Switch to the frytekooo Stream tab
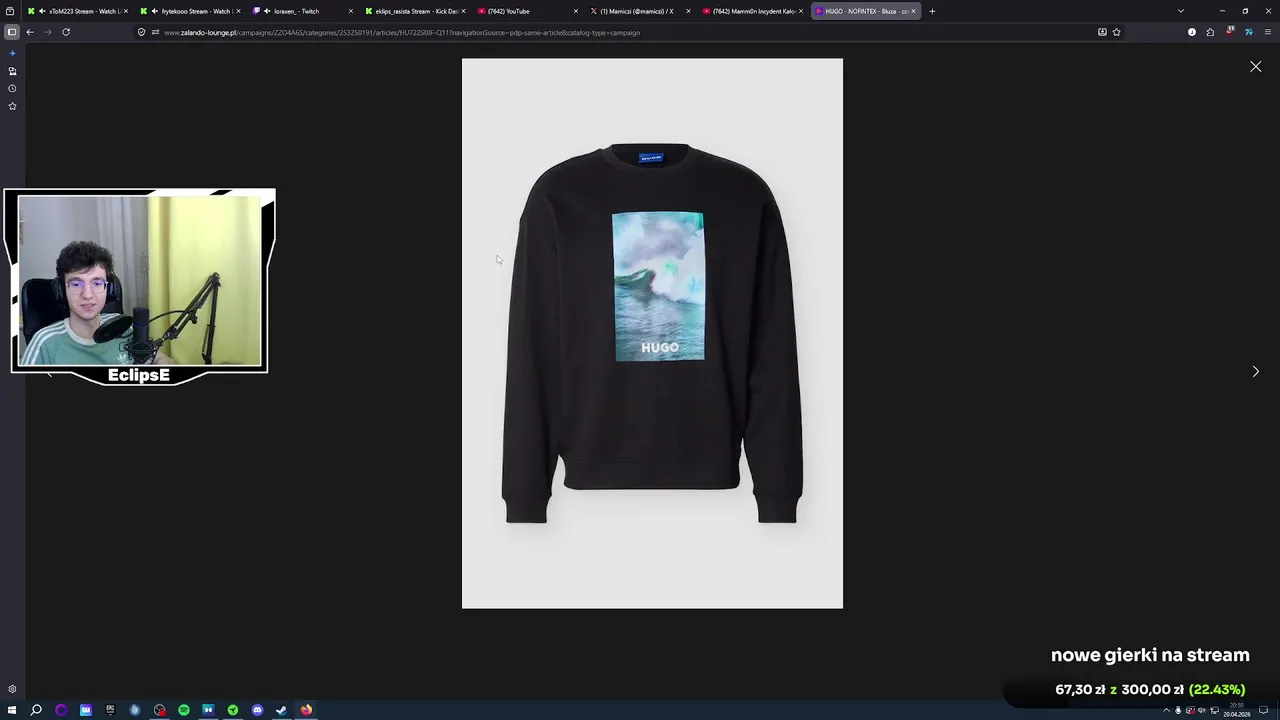This screenshot has width=1280, height=720. pos(191,11)
